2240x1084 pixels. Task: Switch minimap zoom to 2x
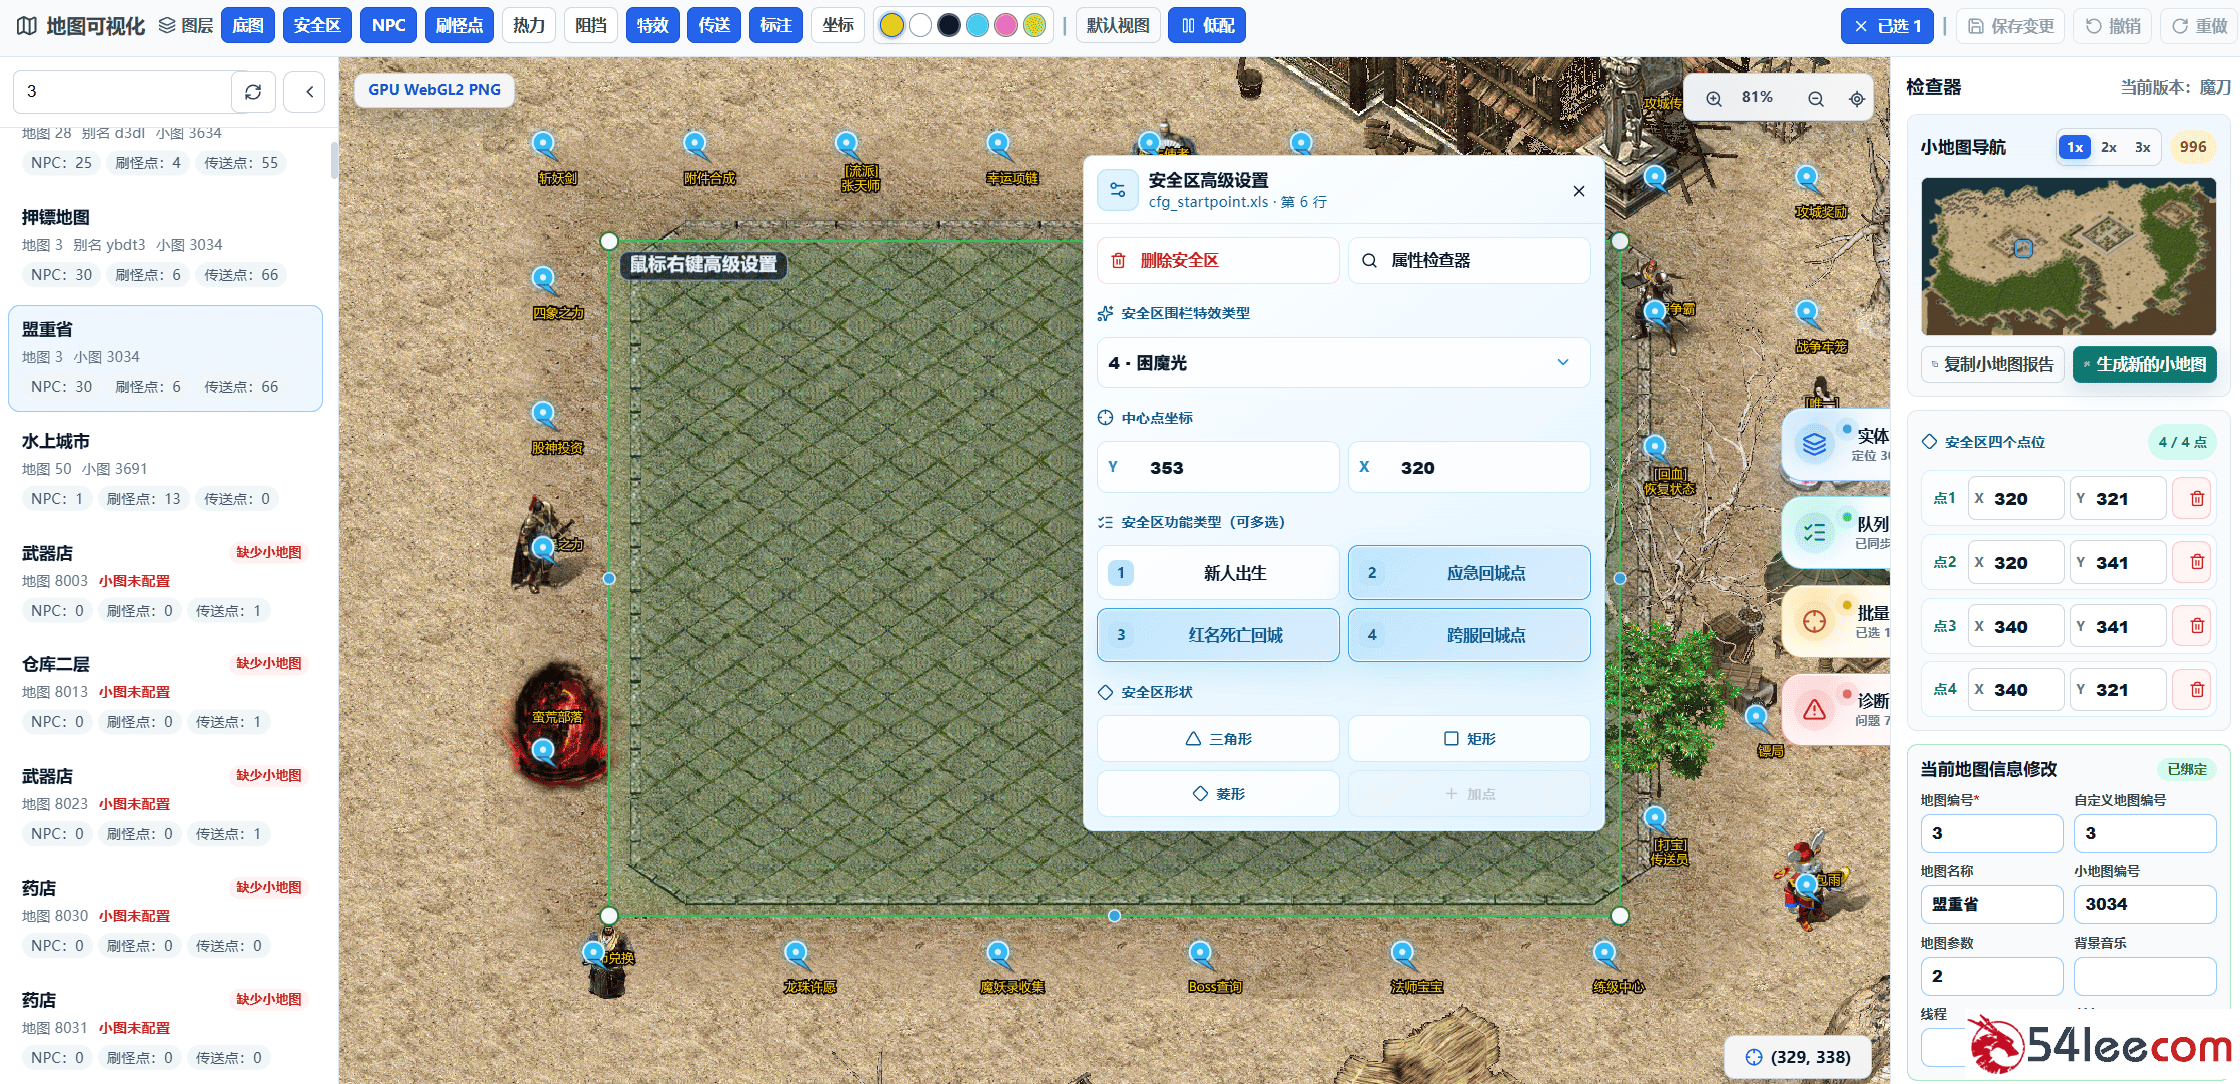pyautogui.click(x=2109, y=147)
